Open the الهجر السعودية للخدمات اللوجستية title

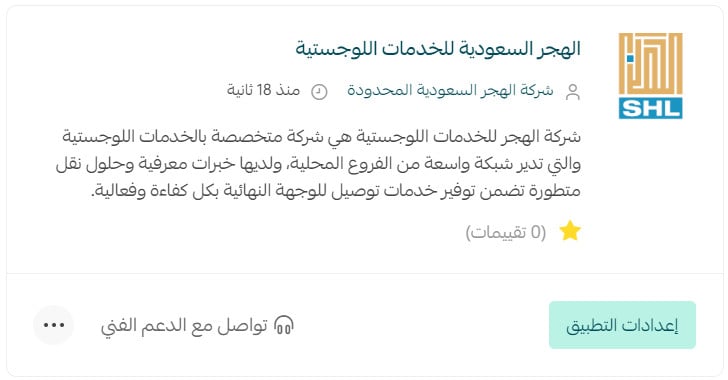438,49
